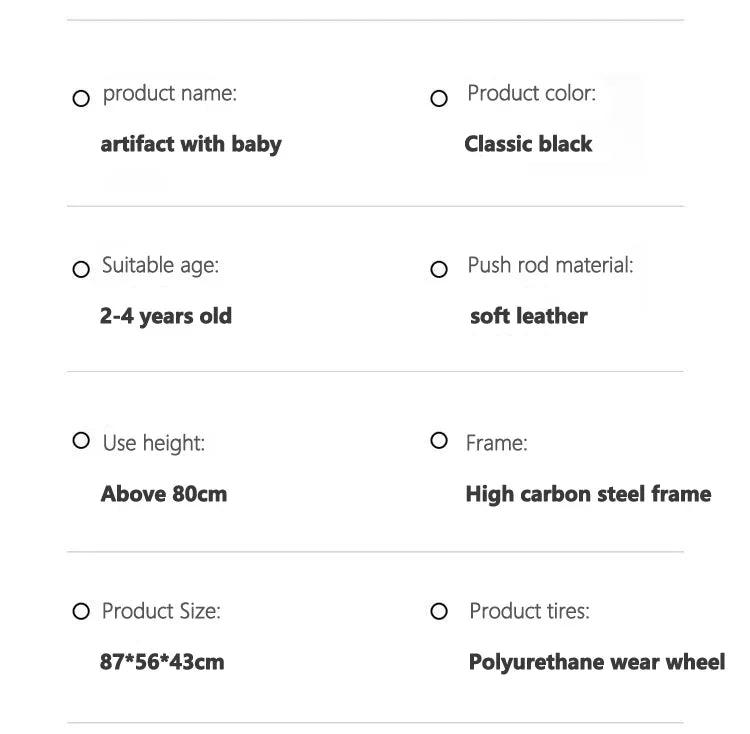The height and width of the screenshot is (734, 750).
Task: Select the circle next to Suitable age
Action: click(81, 270)
